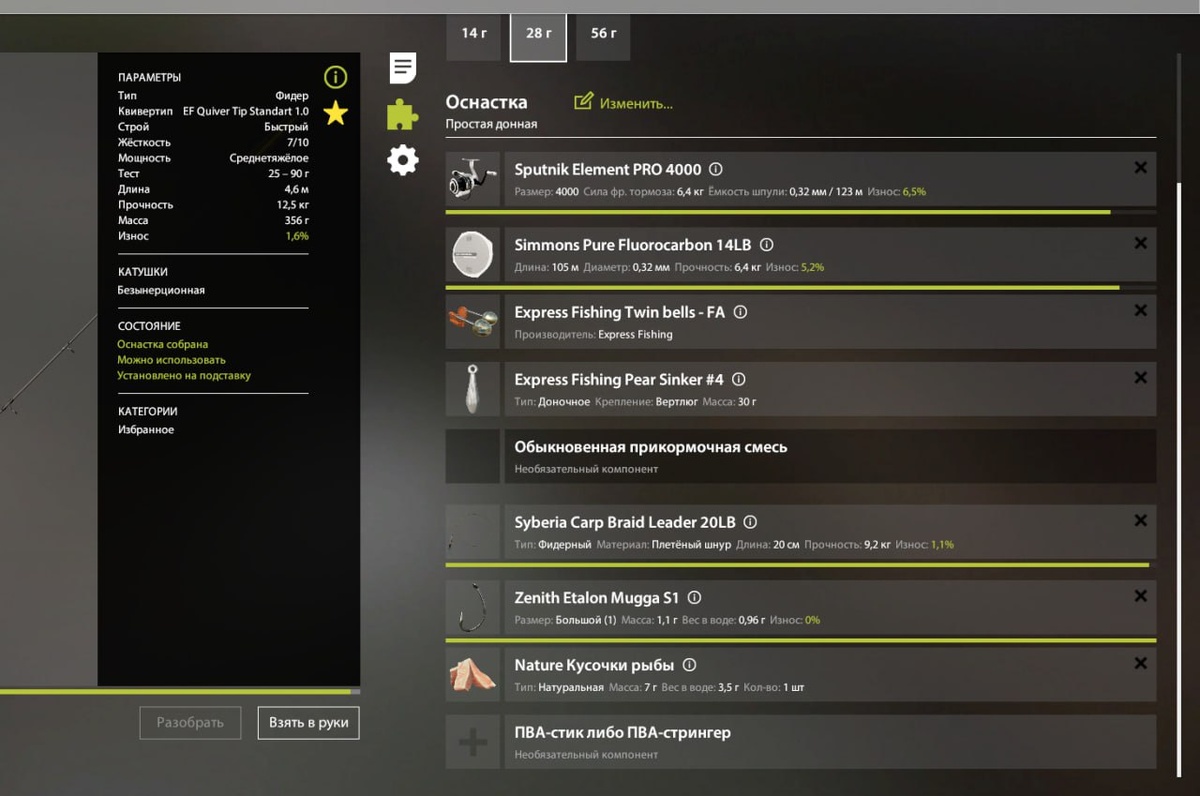
Task: Remove Zenith Etalon Mugga S1 hook
Action: tap(1140, 596)
